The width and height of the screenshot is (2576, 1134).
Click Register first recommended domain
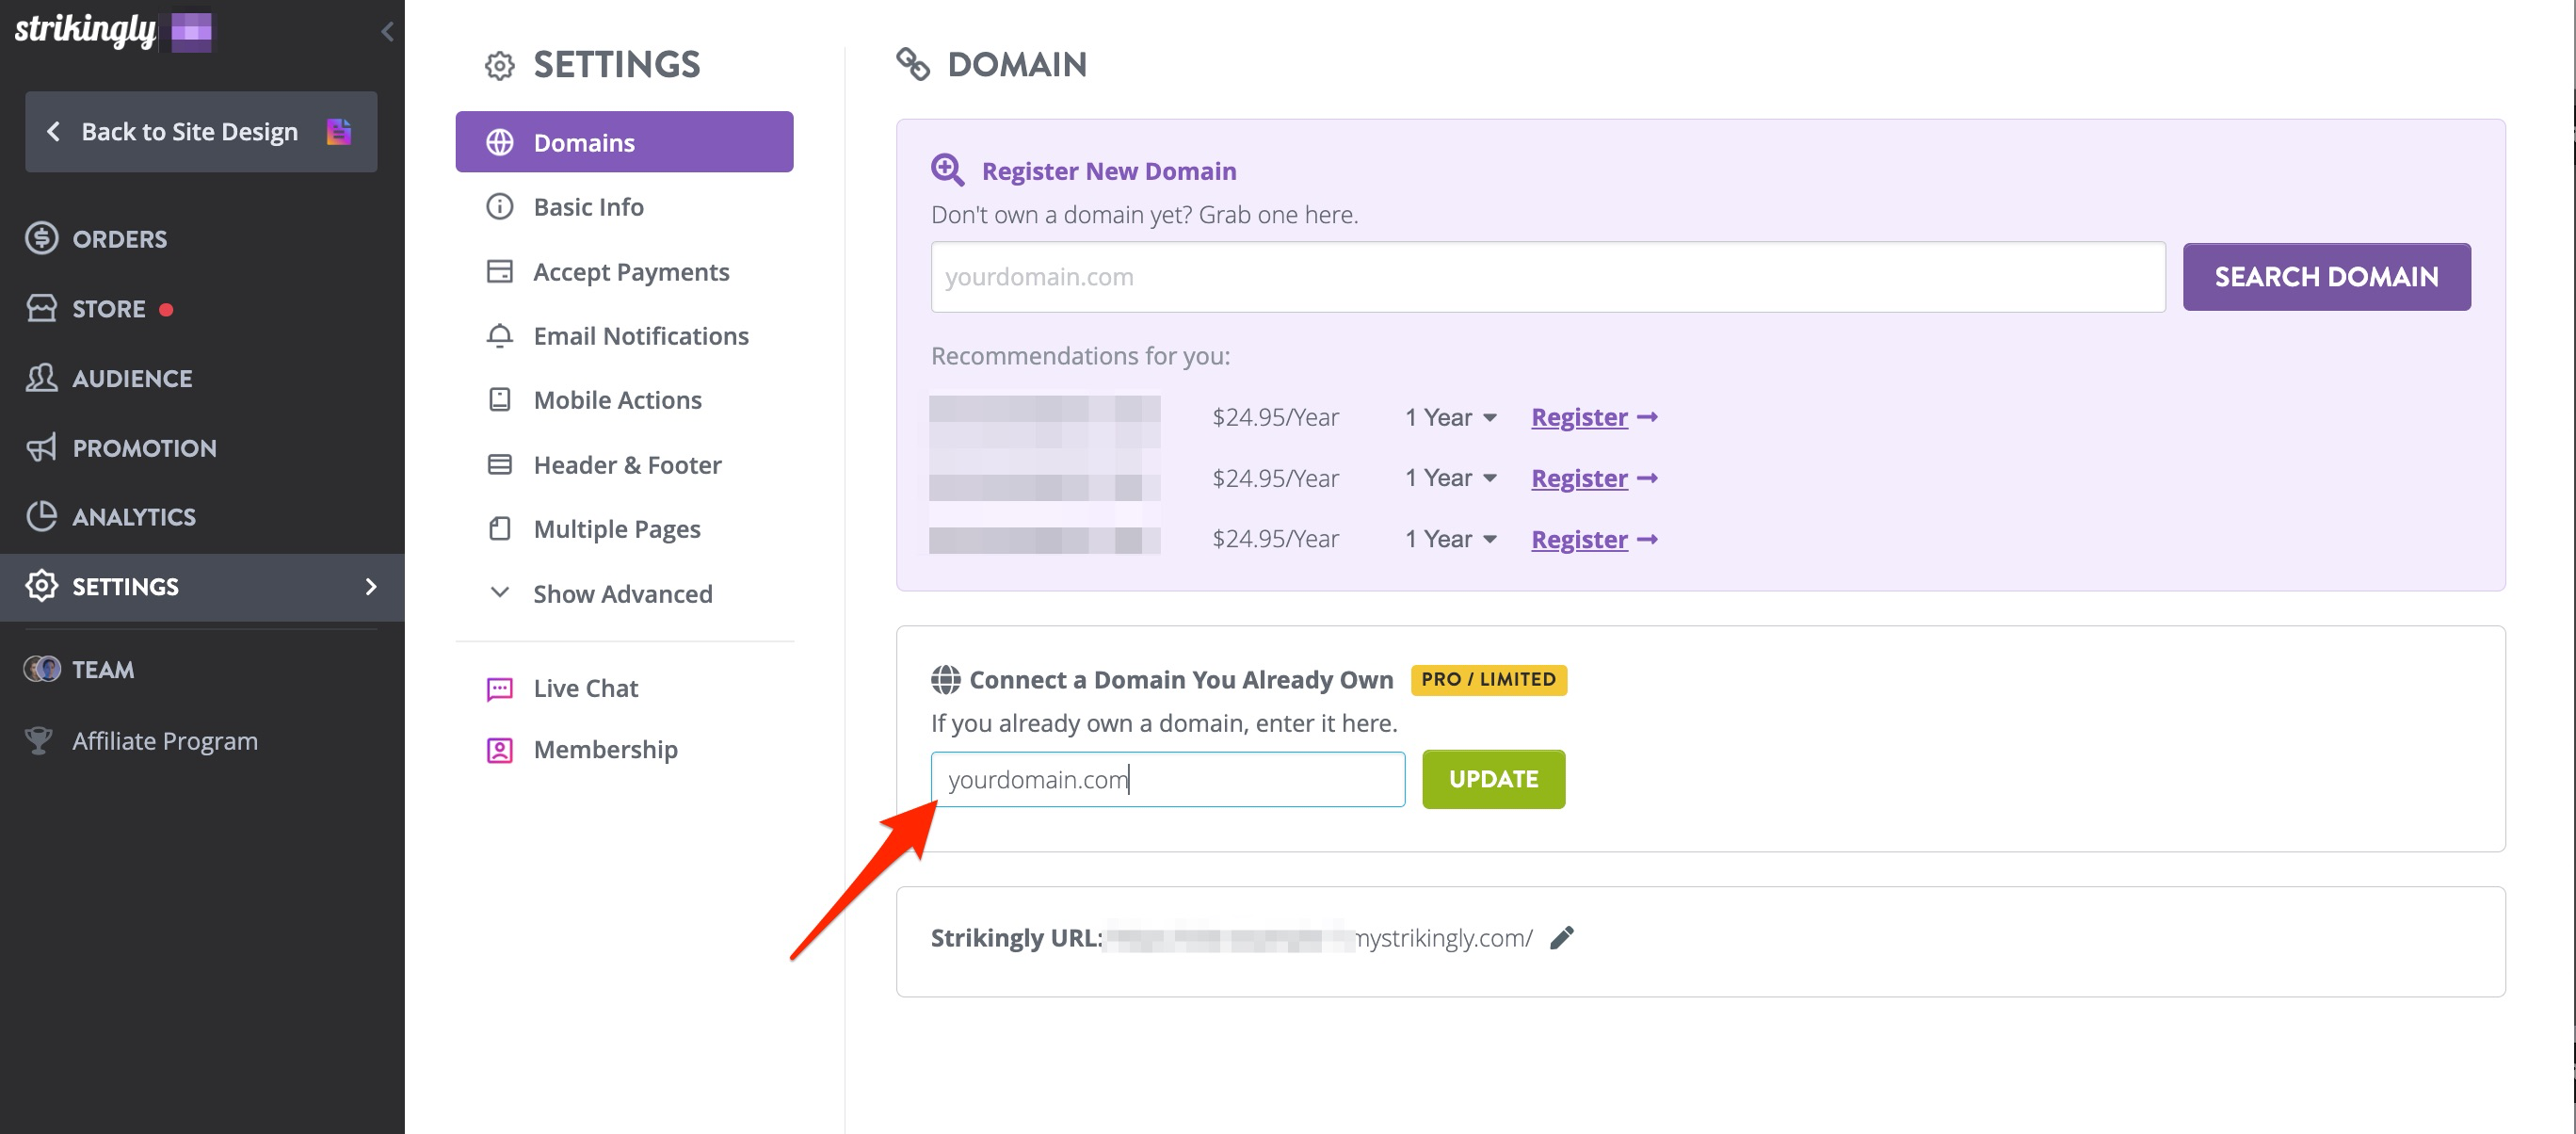1579,415
